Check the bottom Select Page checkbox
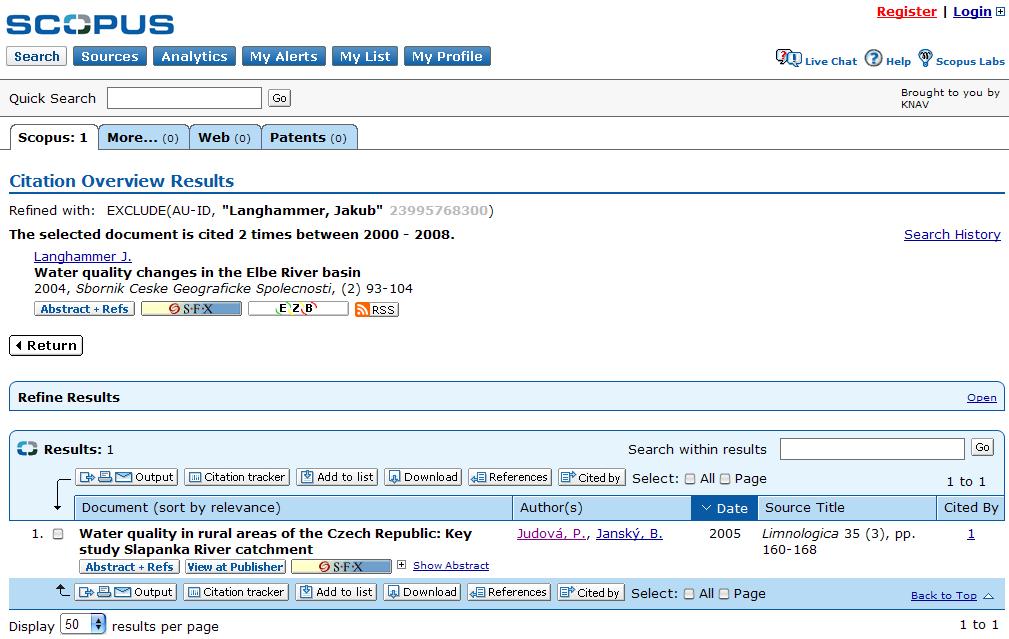The image size is (1009, 639). coord(724,594)
